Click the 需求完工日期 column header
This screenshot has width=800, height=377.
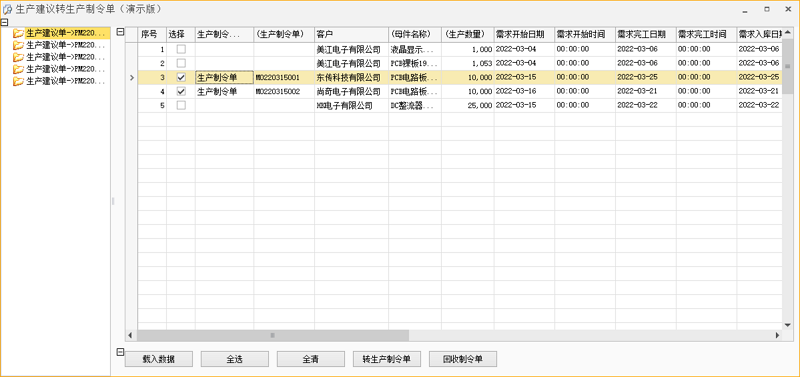[646, 35]
